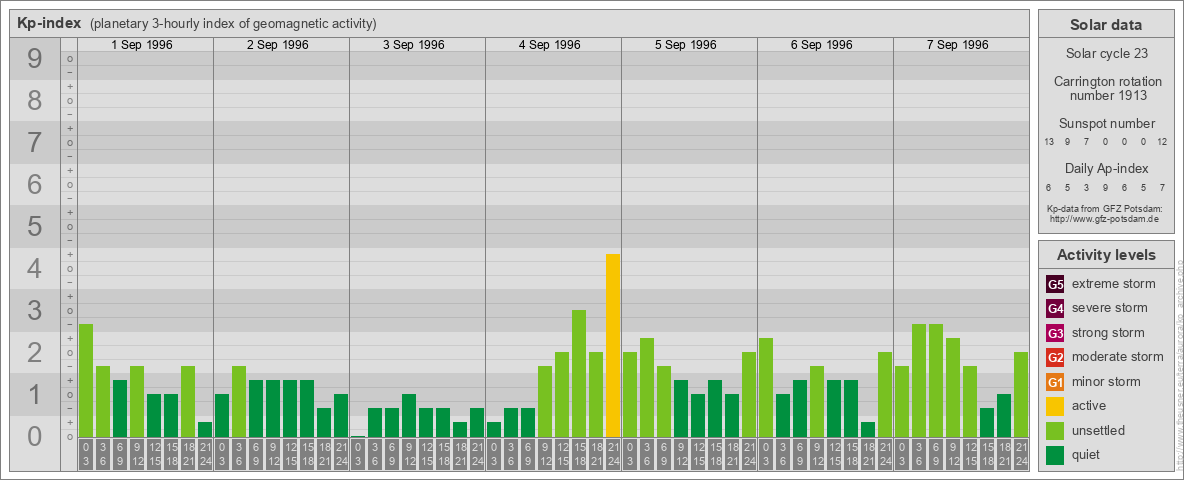Click the 'Activity levels' panel heading
Image resolution: width=1184 pixels, height=480 pixels.
pos(1106,255)
